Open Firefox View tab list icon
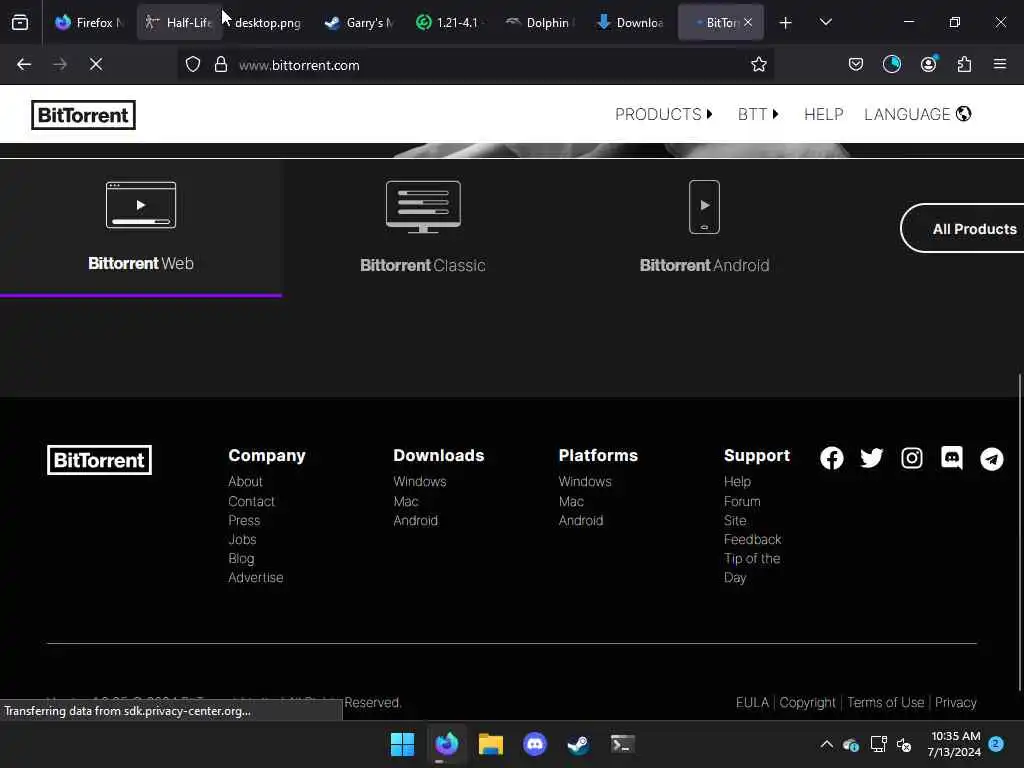The height and width of the screenshot is (768, 1024). click(x=20, y=22)
